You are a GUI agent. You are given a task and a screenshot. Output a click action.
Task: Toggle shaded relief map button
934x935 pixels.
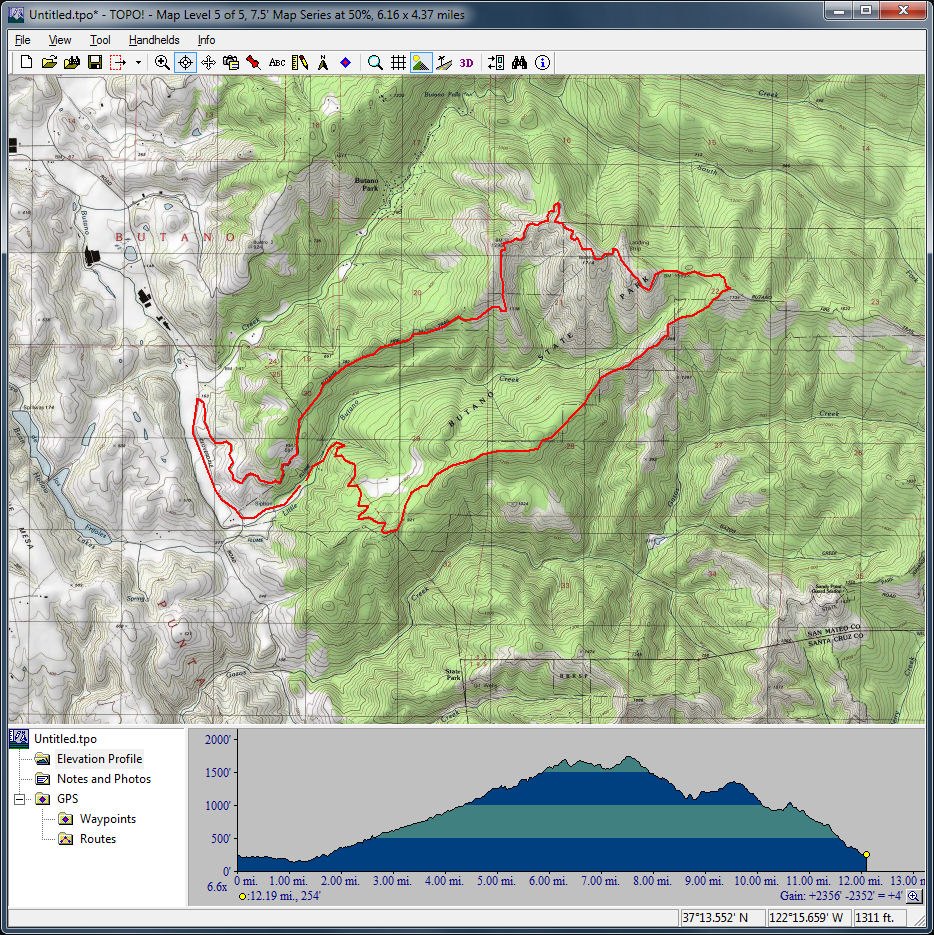421,62
